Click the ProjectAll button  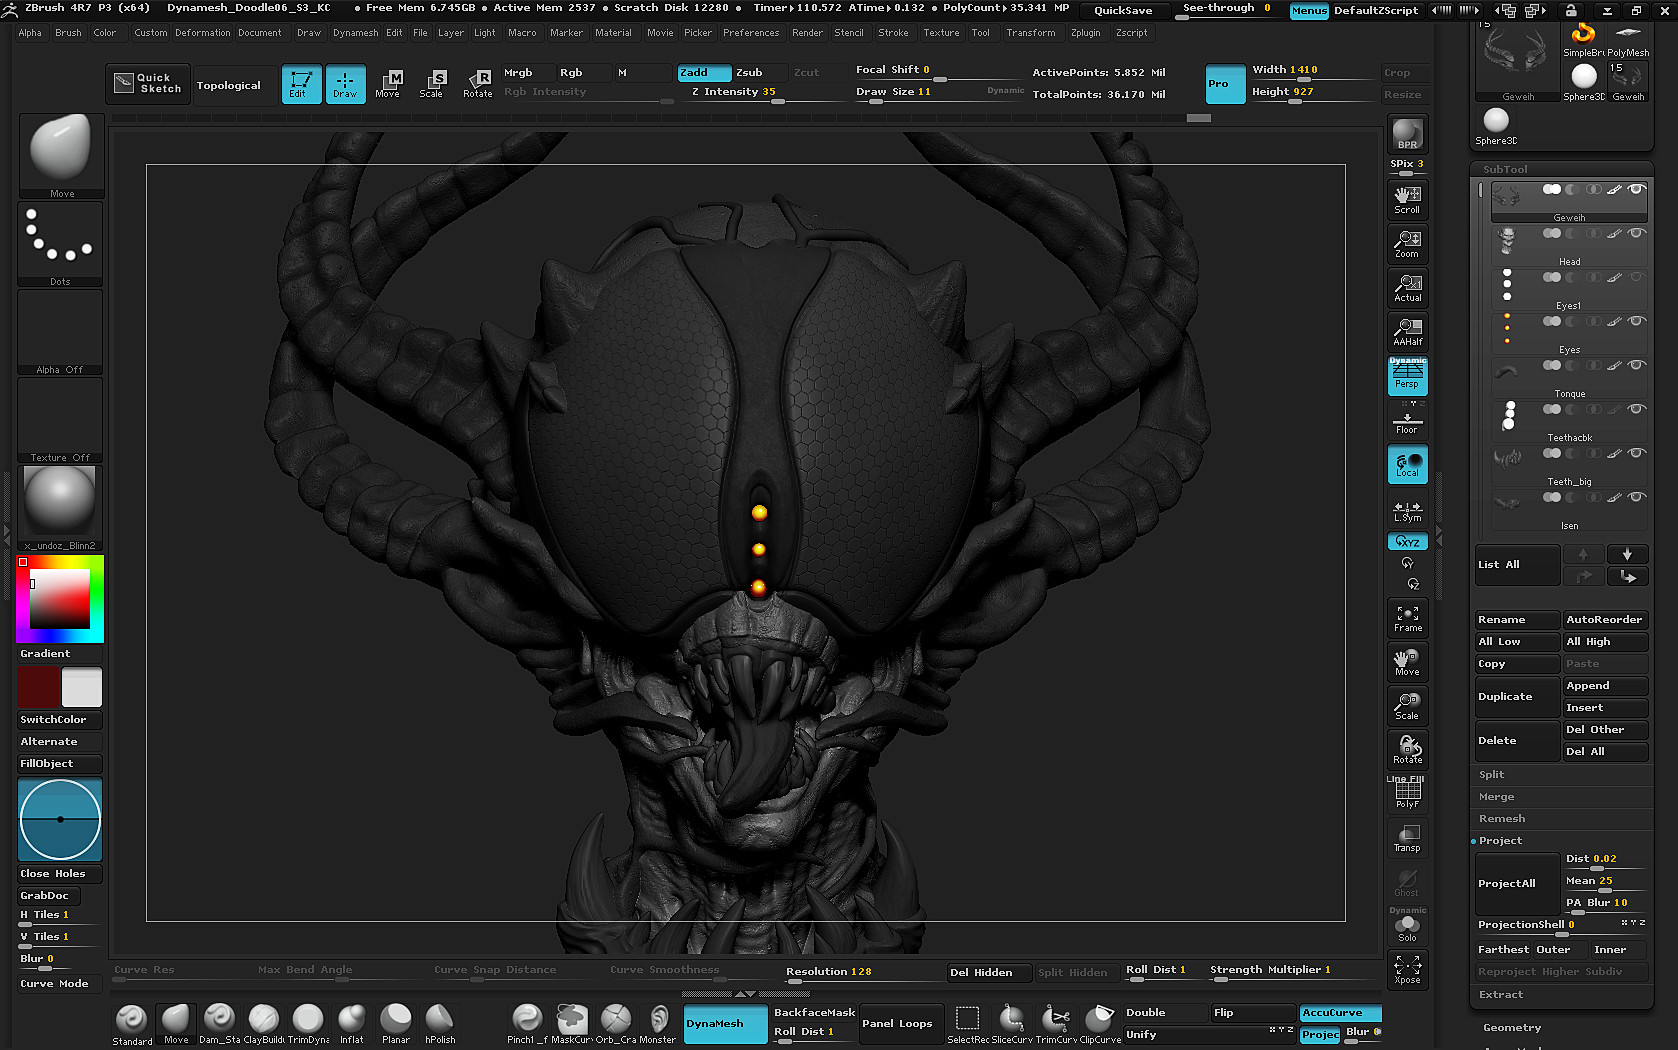1517,883
